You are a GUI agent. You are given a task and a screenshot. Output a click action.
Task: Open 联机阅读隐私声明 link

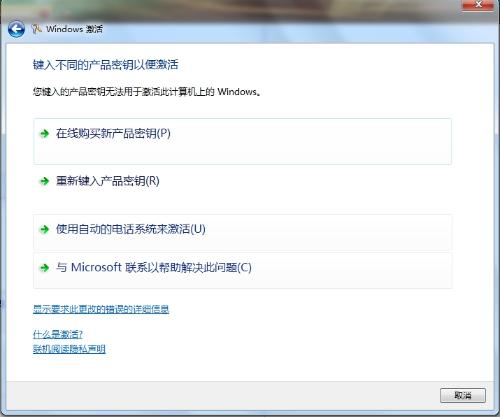coord(69,349)
